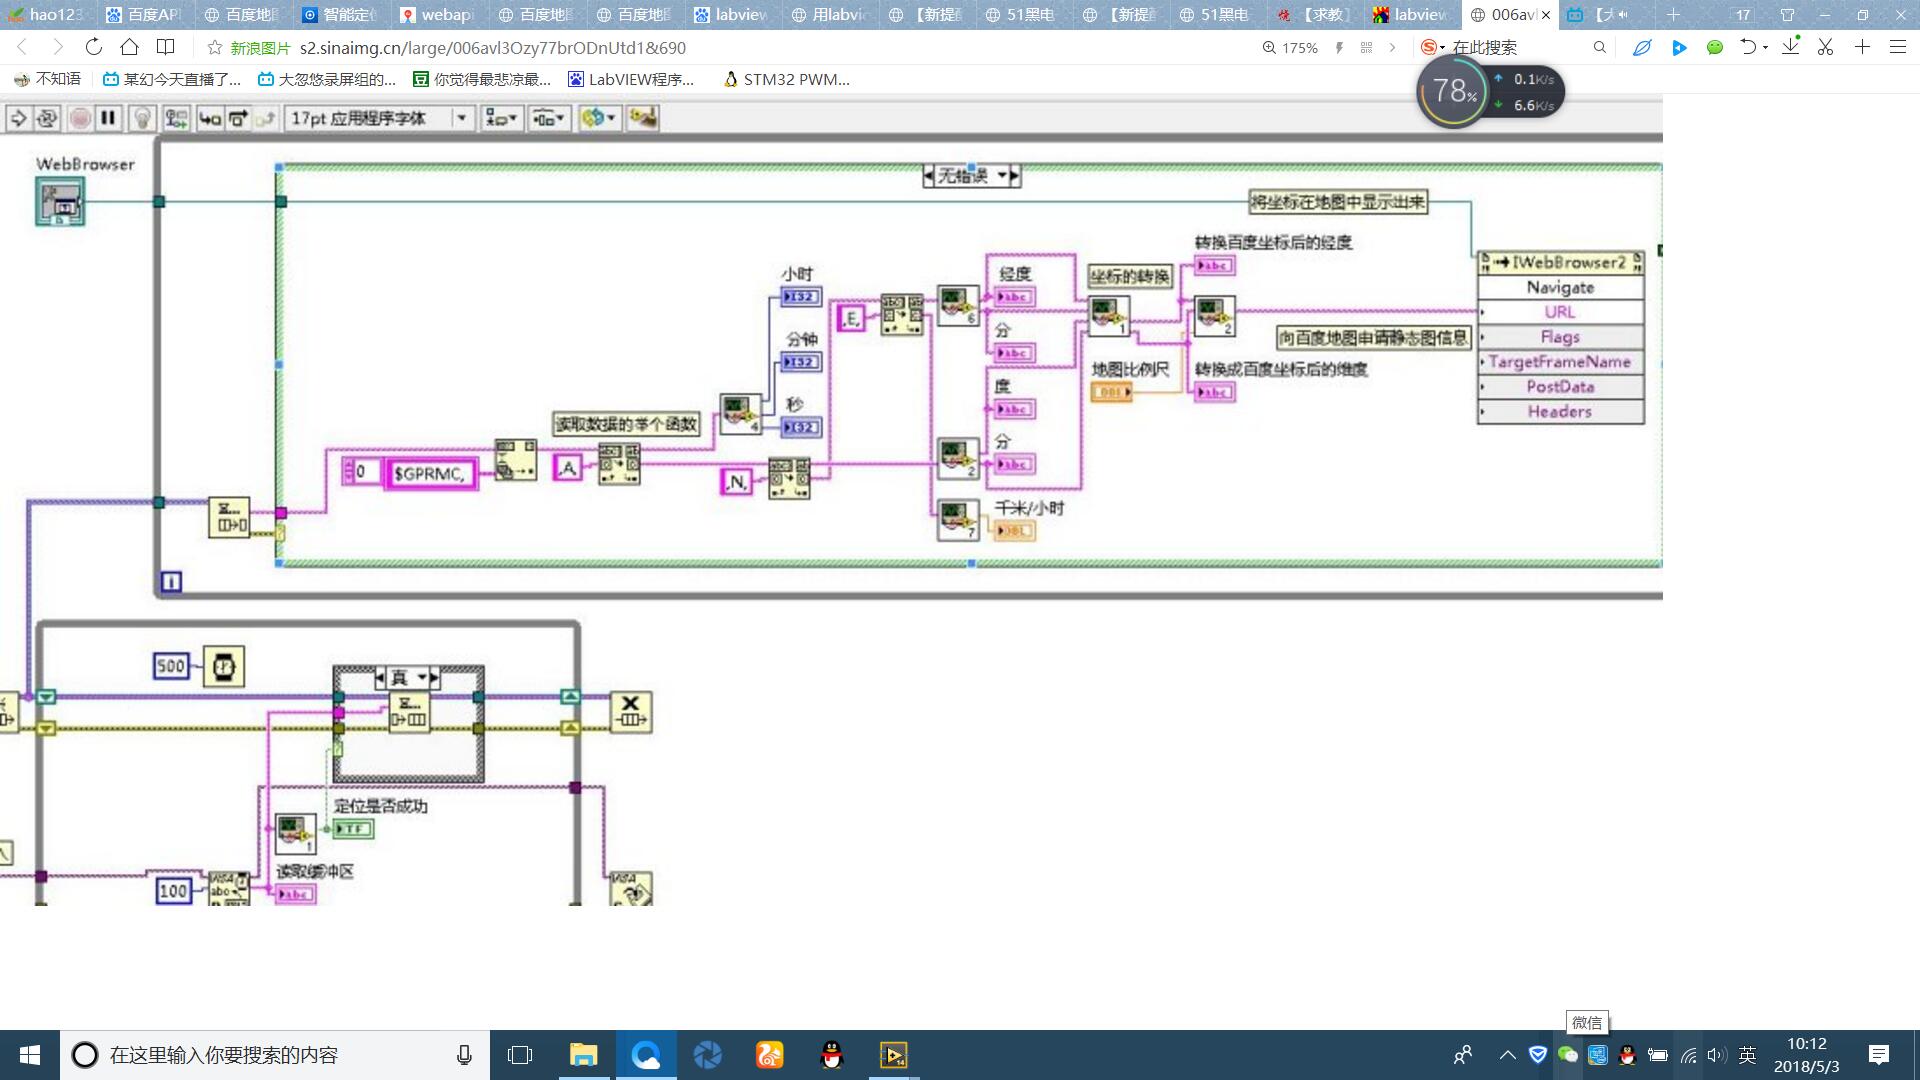
Task: Click the 小时 I32 indicator terminal
Action: click(801, 297)
